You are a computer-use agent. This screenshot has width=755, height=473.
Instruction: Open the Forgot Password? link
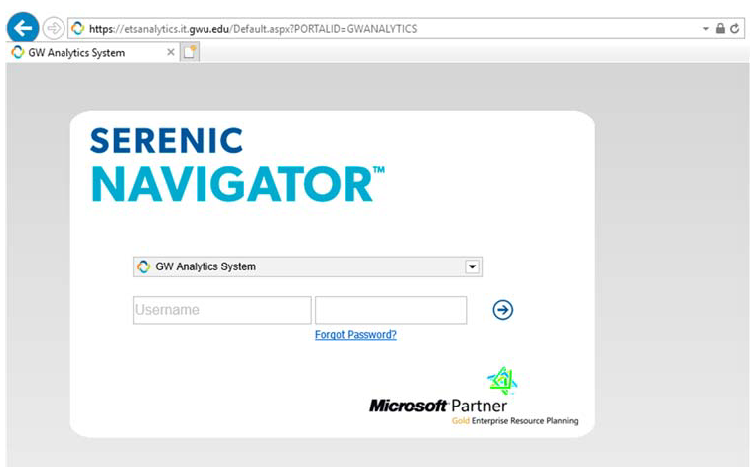click(356, 334)
